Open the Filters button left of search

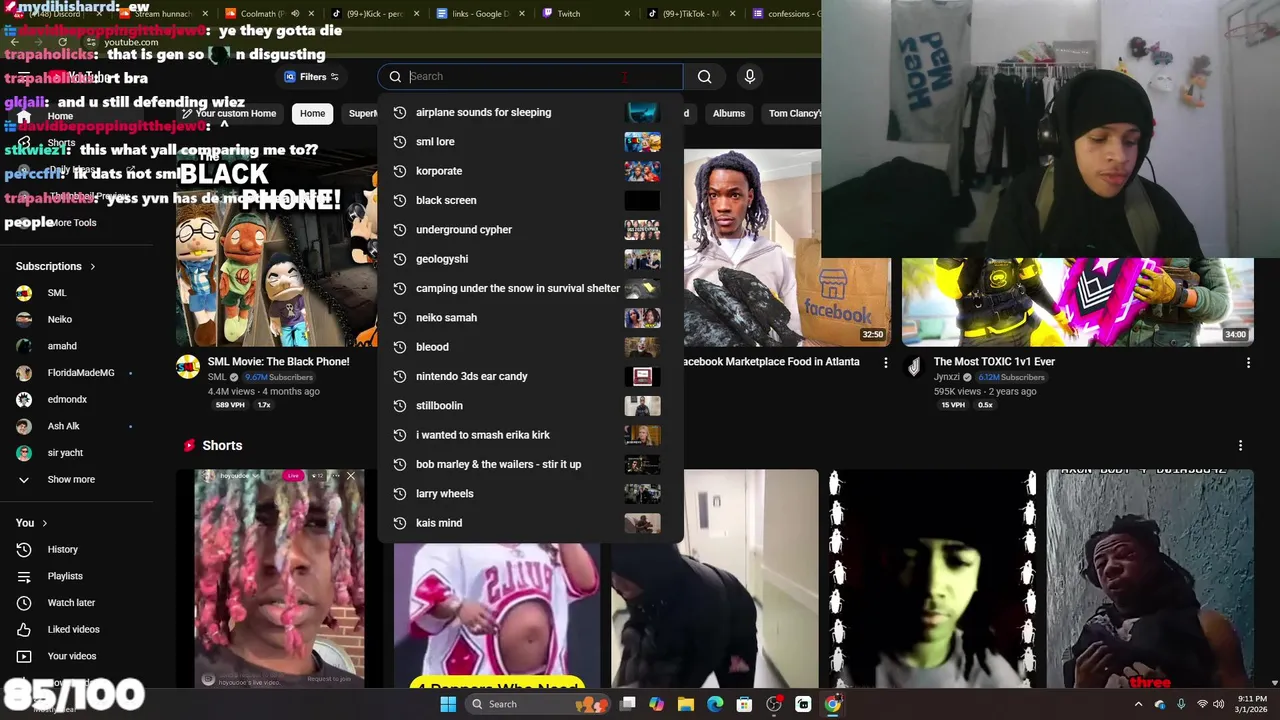(x=311, y=77)
